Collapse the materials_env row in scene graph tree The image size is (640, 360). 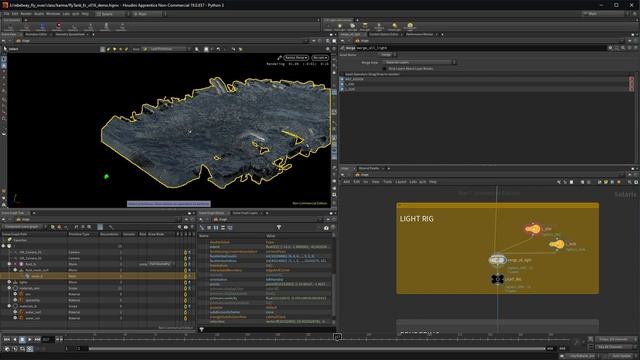9,288
